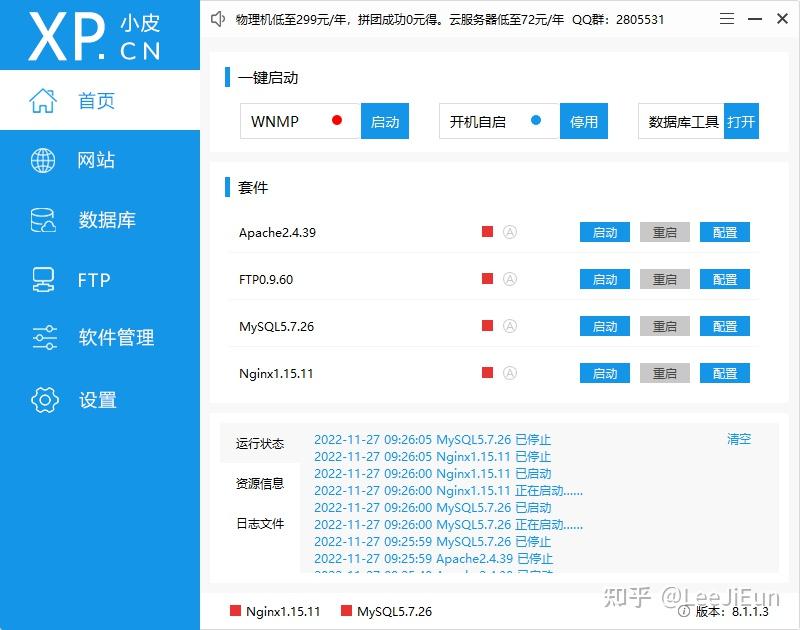Click Nginx1.15.11 status in bottom bar
The width and height of the screenshot is (800, 630).
276,611
